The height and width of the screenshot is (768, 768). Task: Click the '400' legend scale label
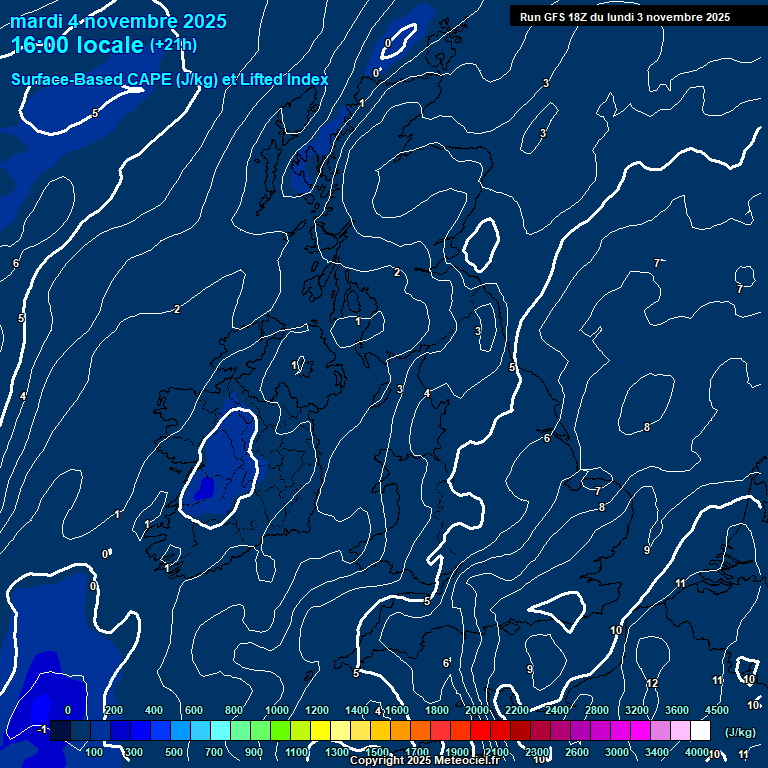tap(154, 710)
